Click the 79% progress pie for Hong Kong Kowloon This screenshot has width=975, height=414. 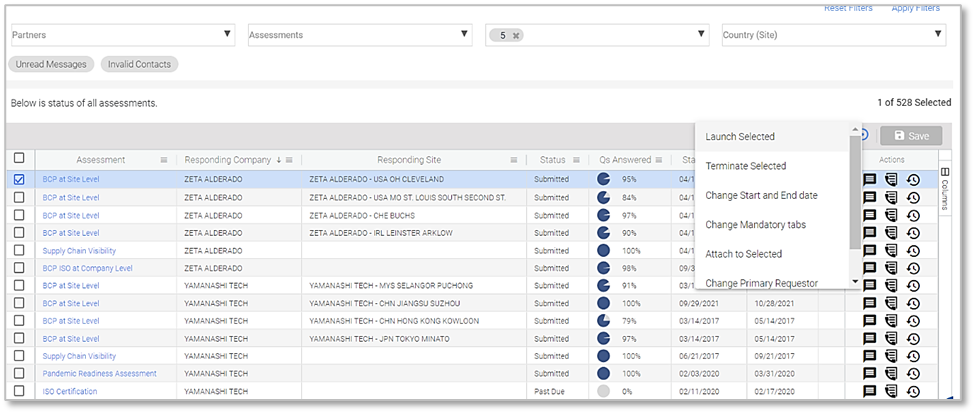pyautogui.click(x=603, y=321)
